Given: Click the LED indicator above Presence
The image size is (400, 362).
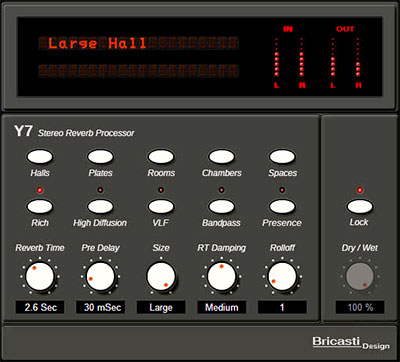Looking at the screenshot, I should pyautogui.click(x=282, y=190).
